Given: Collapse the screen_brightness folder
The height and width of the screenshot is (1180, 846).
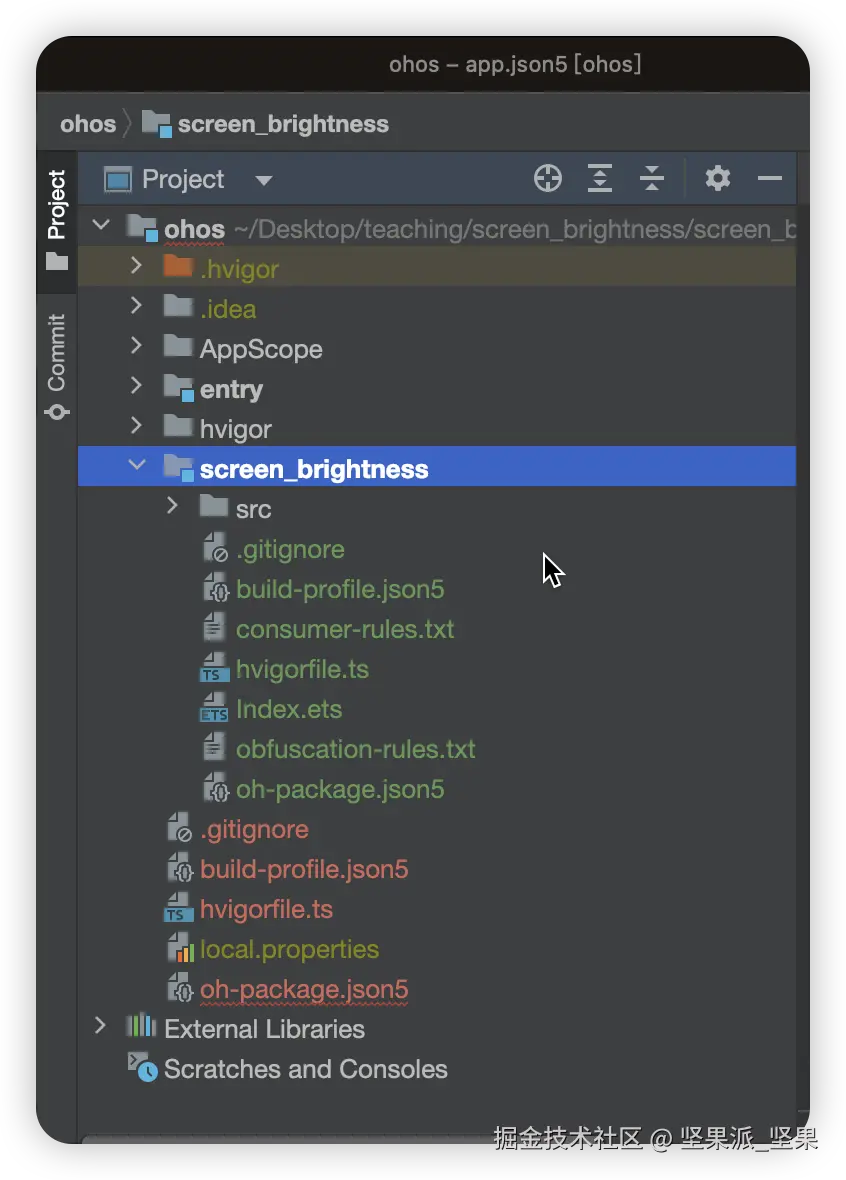Looking at the screenshot, I should (137, 467).
